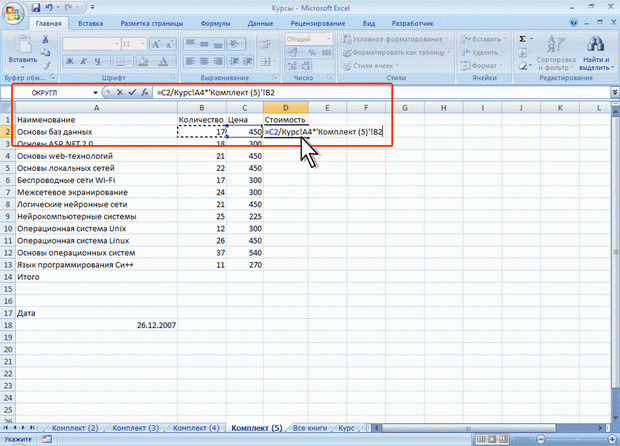This screenshot has height=446, width=620.
Task: Align text right in Выравнивание group
Action: pyautogui.click(x=218, y=61)
